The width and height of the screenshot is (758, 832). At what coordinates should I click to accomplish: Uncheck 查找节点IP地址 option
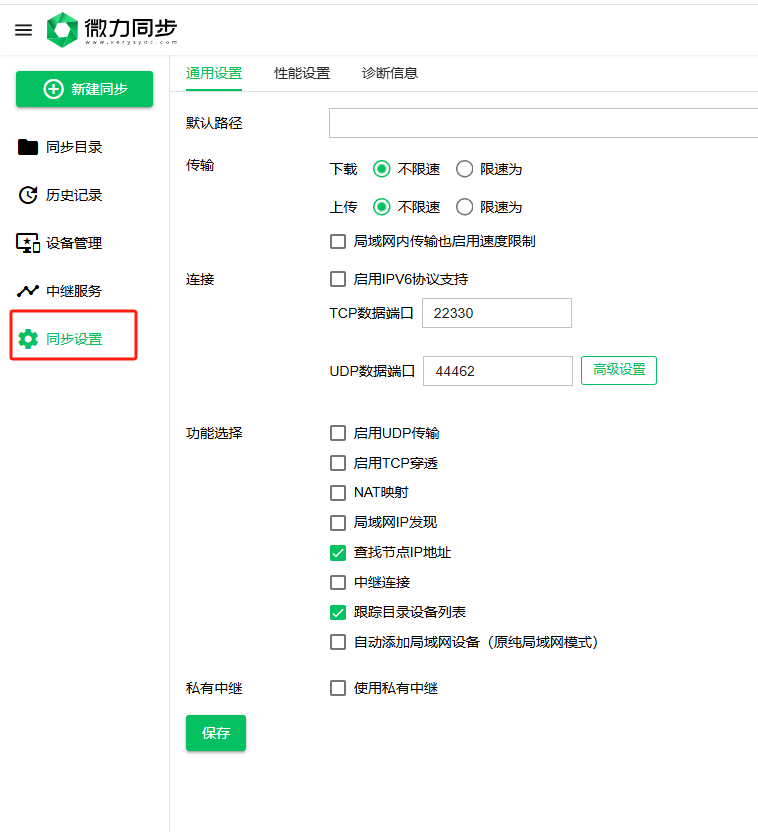338,552
